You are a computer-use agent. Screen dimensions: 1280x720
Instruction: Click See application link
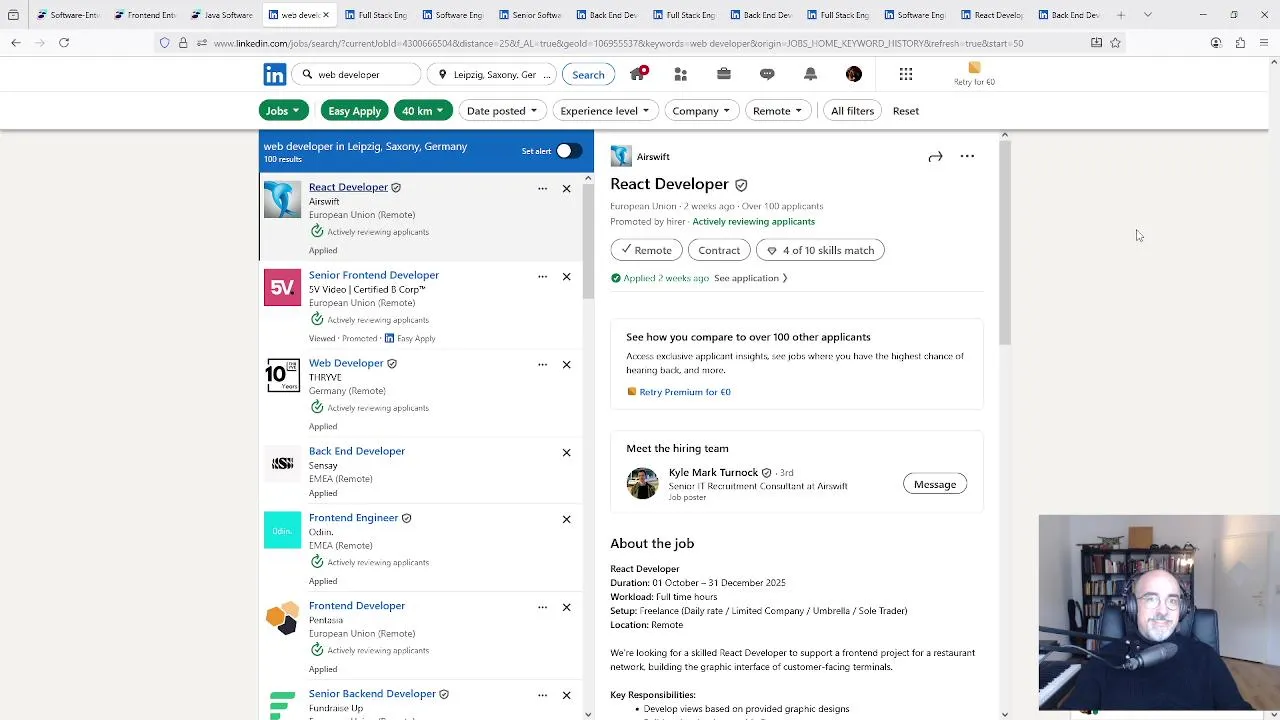tap(750, 278)
